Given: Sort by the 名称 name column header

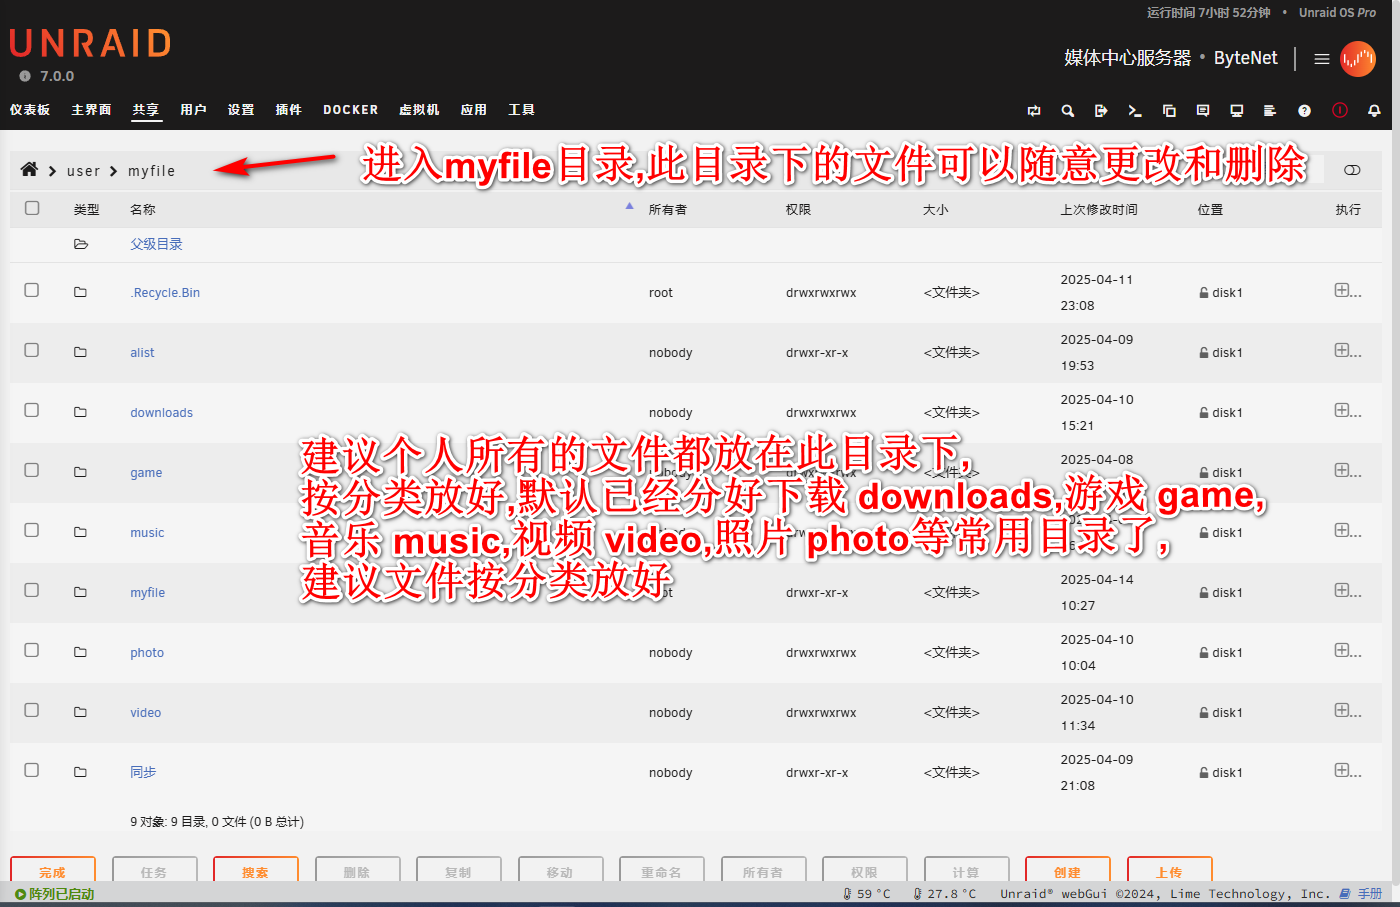Looking at the screenshot, I should point(143,210).
